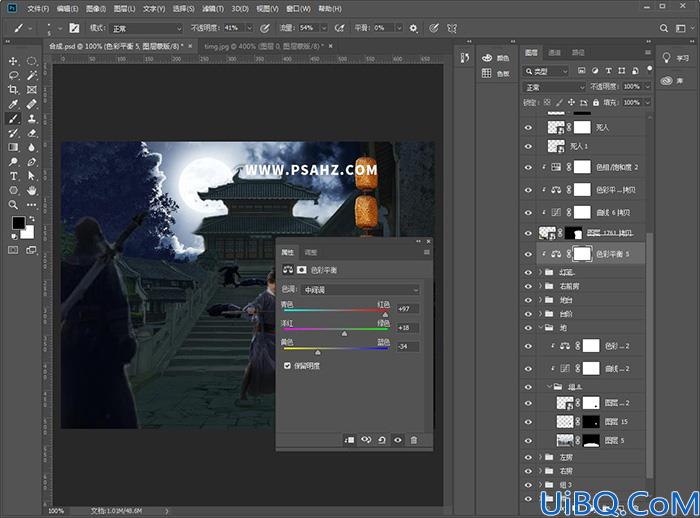Clip adjustment to layer in Properties panel
The height and width of the screenshot is (518, 700).
tap(350, 440)
